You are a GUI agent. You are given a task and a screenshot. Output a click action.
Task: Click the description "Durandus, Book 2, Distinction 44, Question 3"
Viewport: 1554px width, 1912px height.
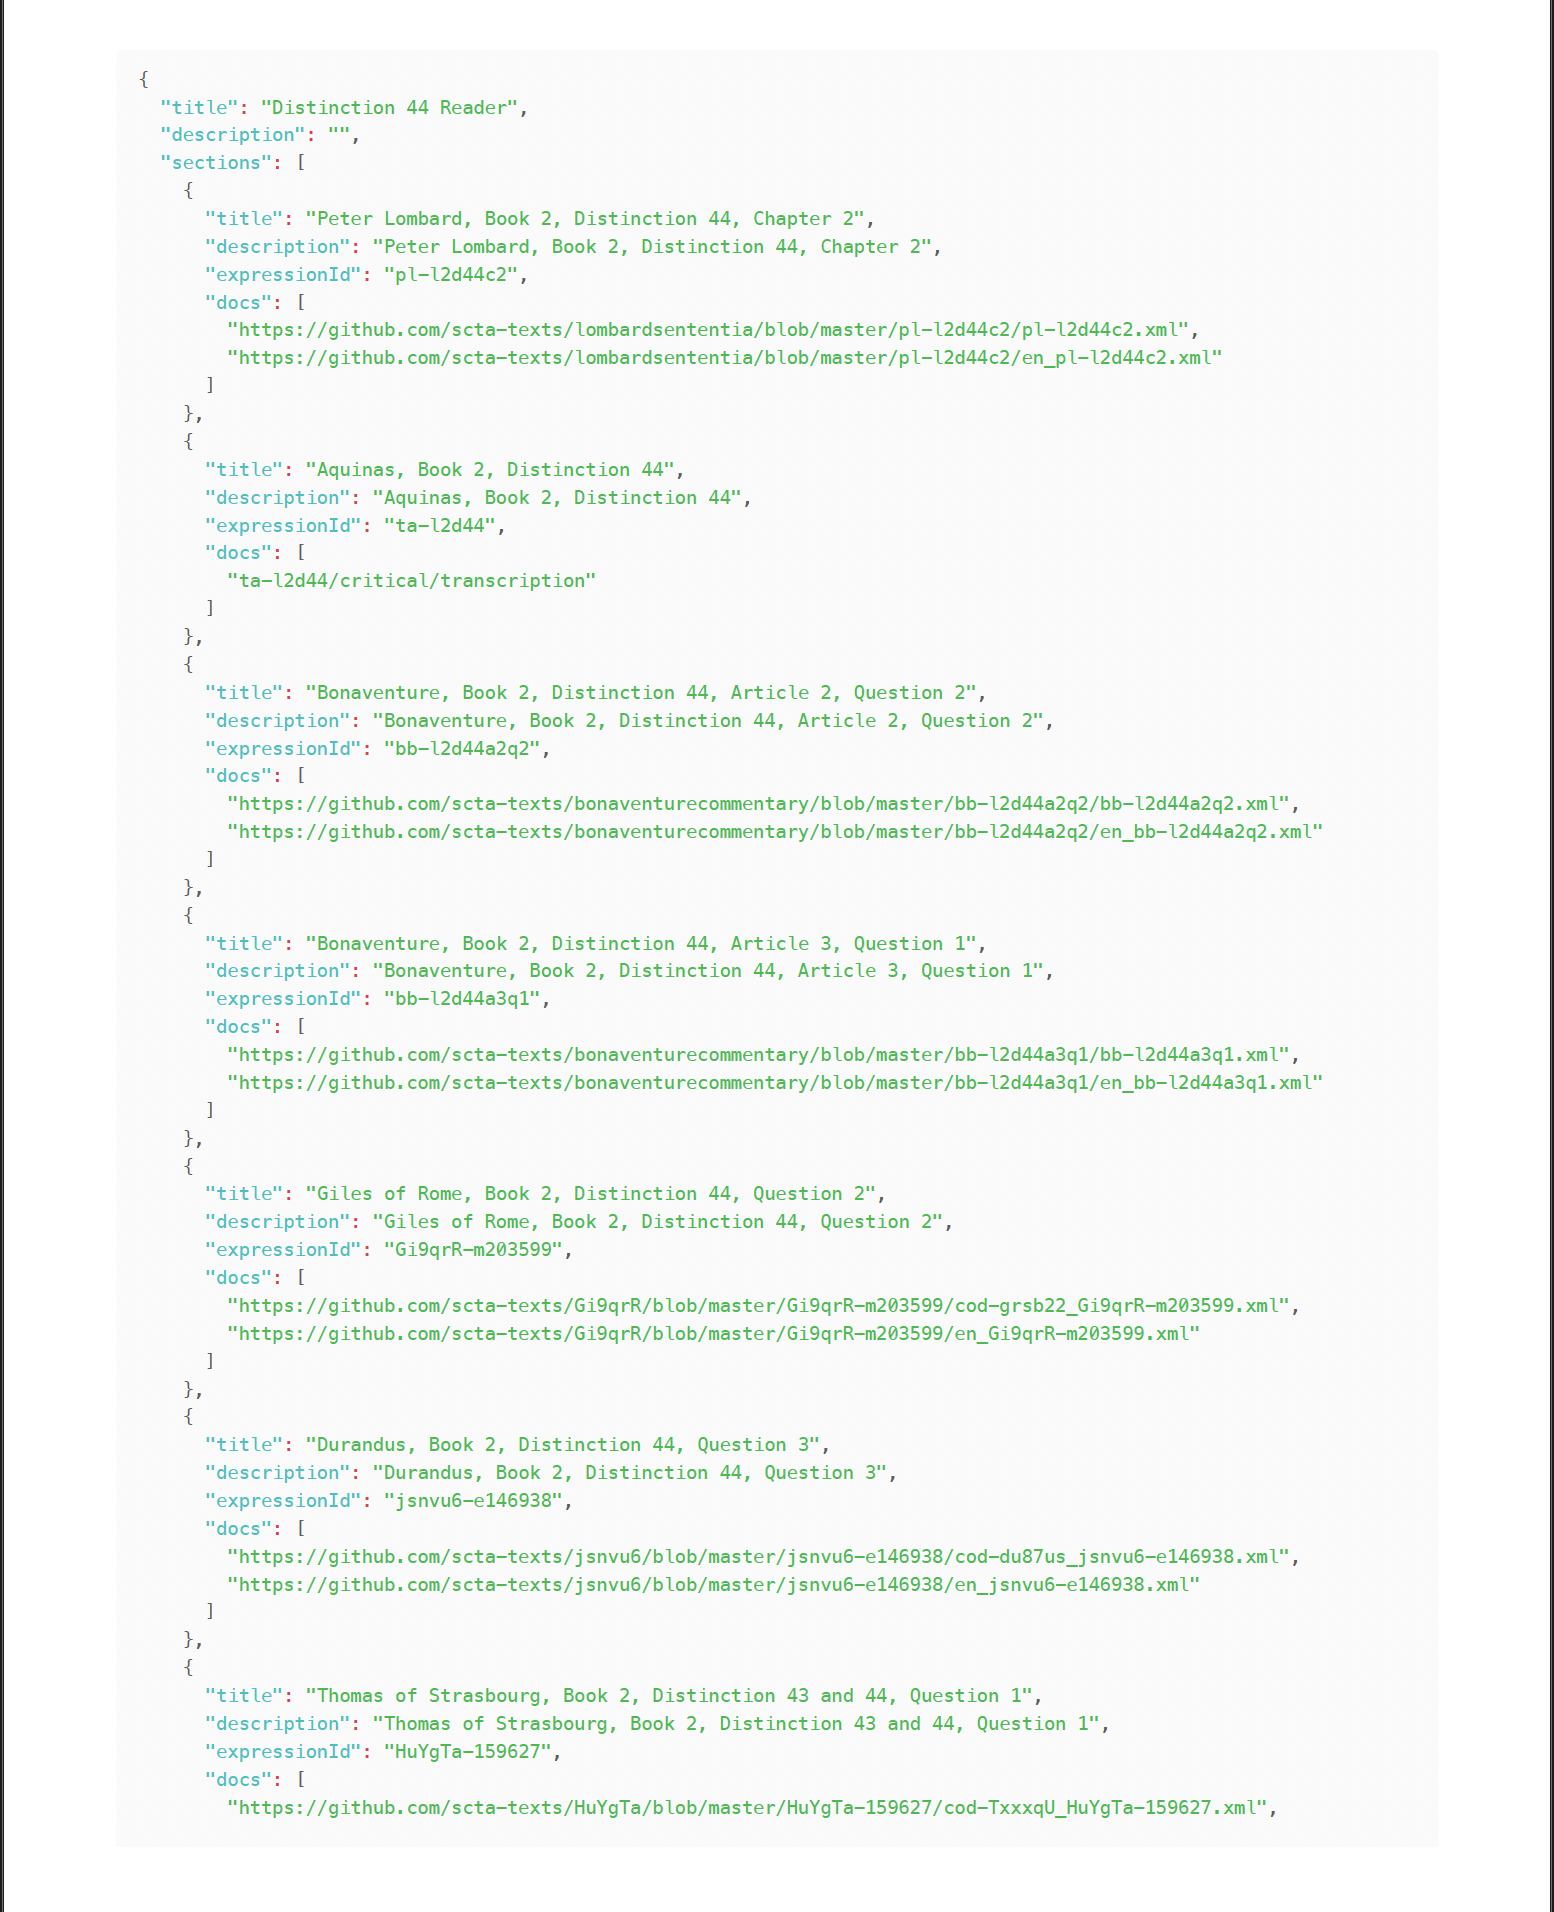click(x=630, y=1473)
